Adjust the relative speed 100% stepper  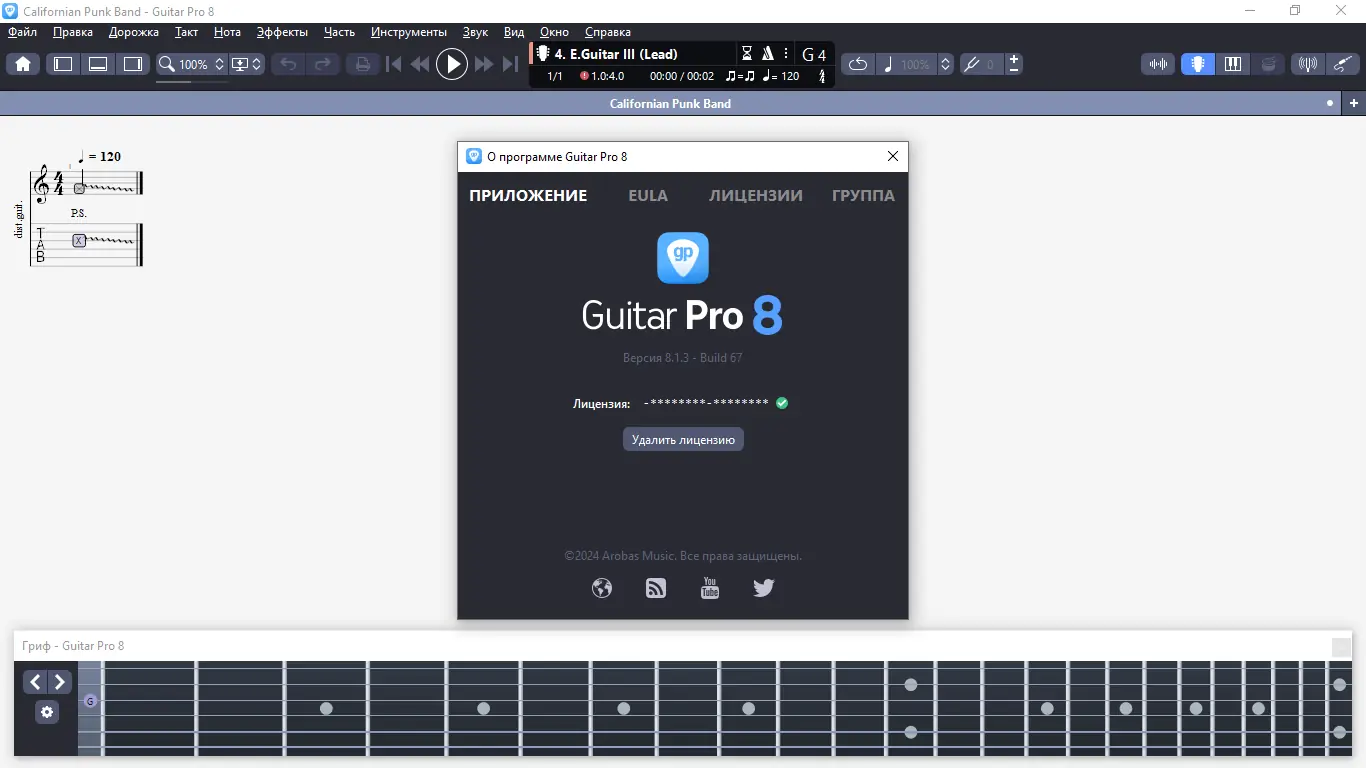tap(945, 64)
